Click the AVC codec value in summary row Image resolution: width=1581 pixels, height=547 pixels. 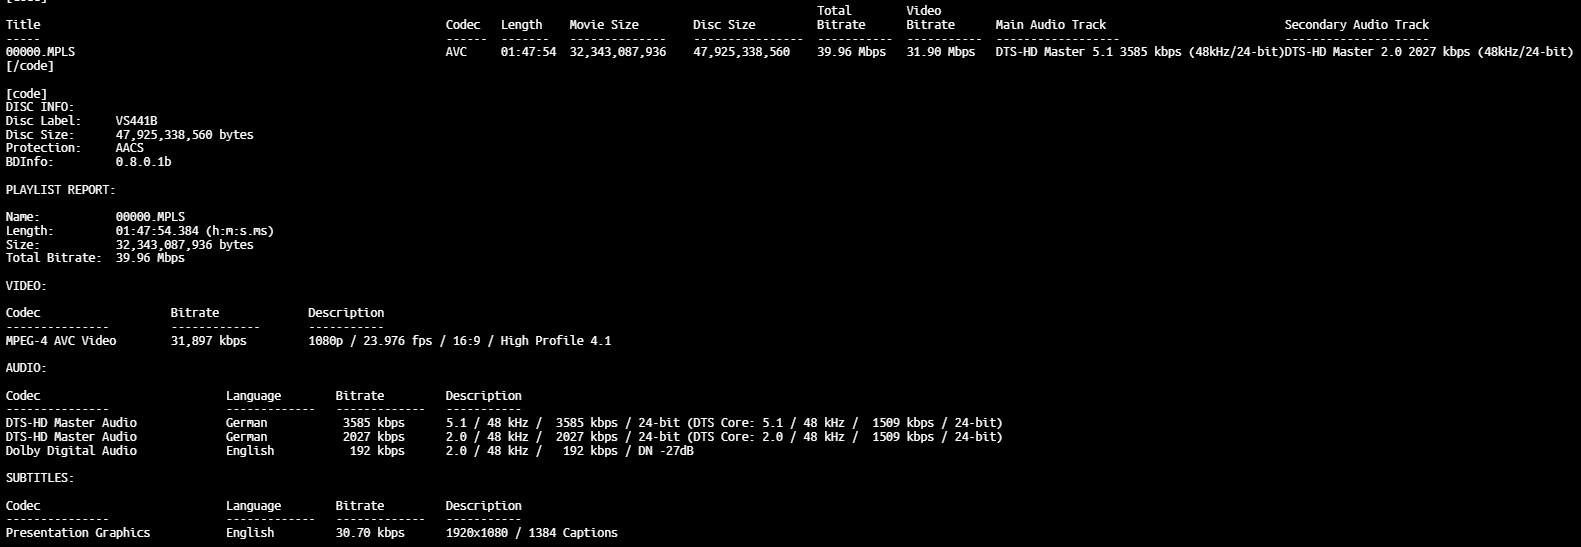coord(456,52)
